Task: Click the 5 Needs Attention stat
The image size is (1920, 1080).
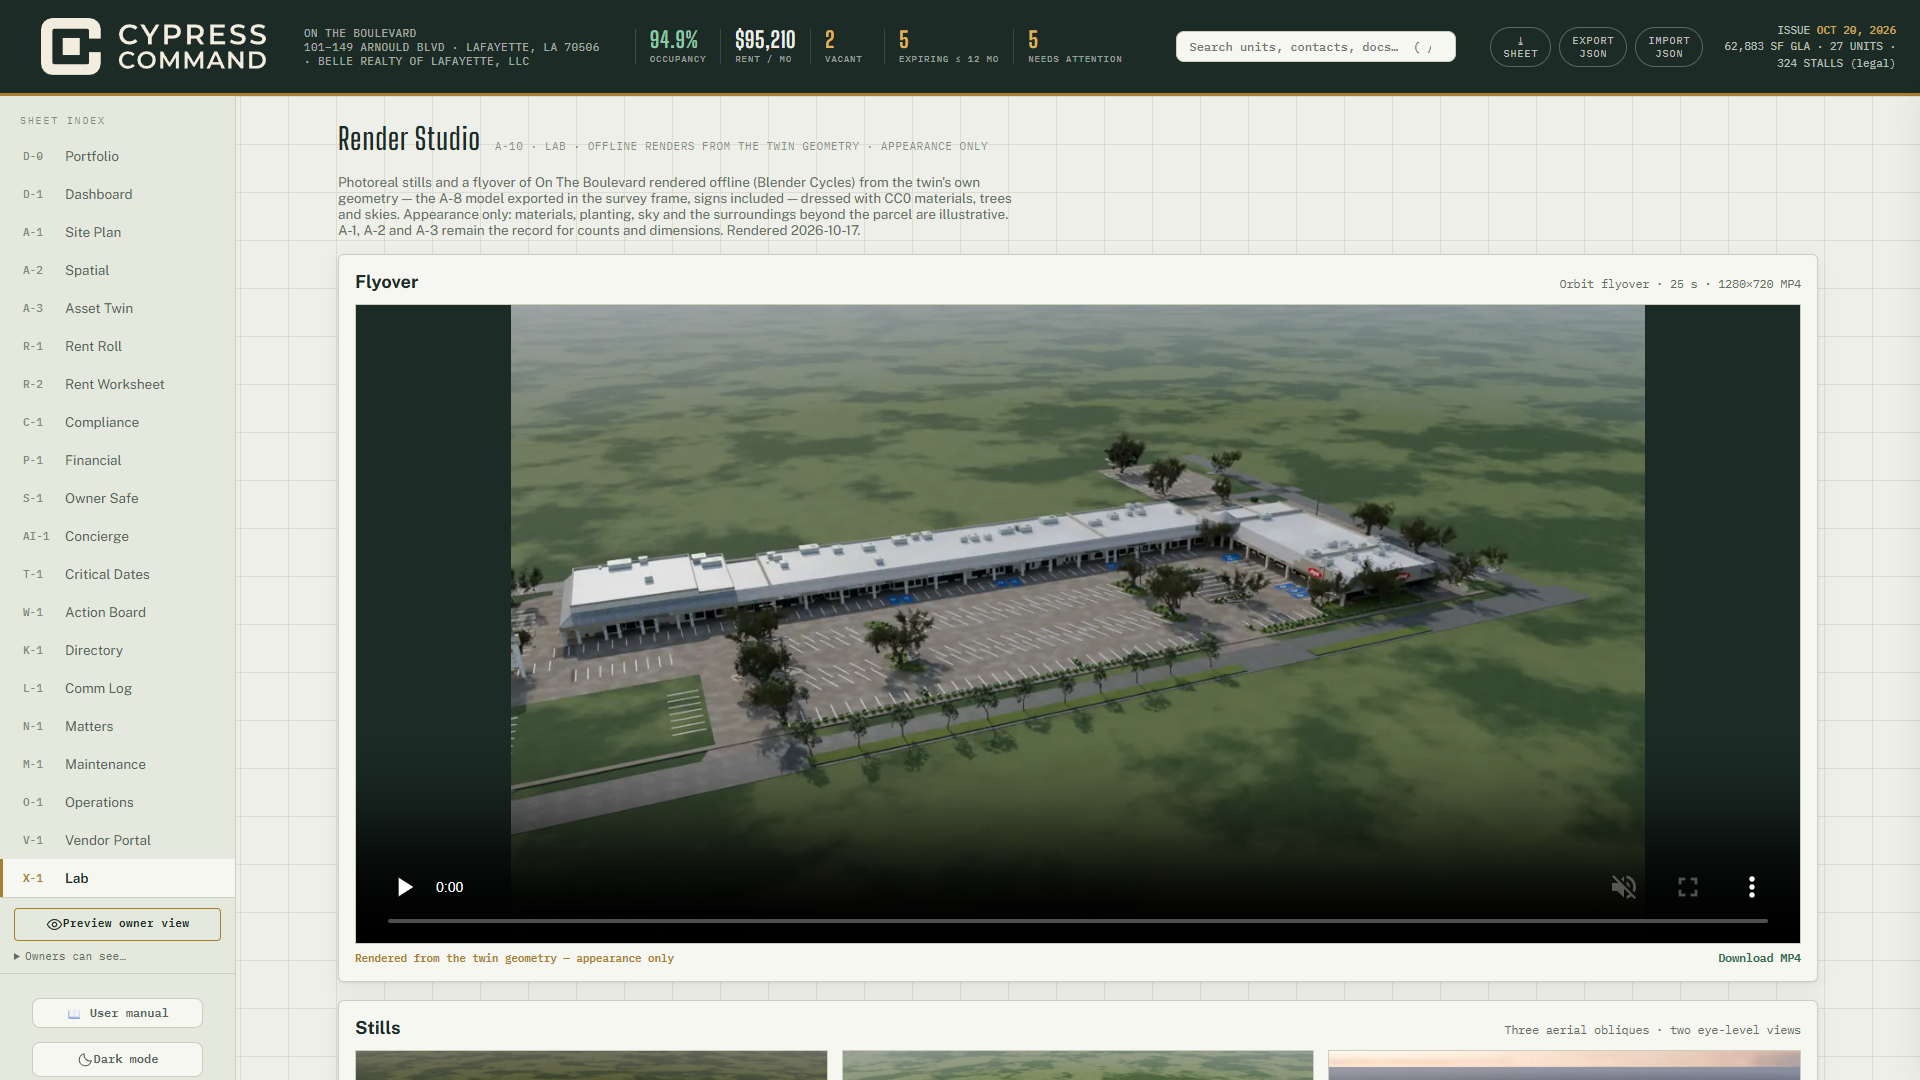Action: click(x=1075, y=46)
